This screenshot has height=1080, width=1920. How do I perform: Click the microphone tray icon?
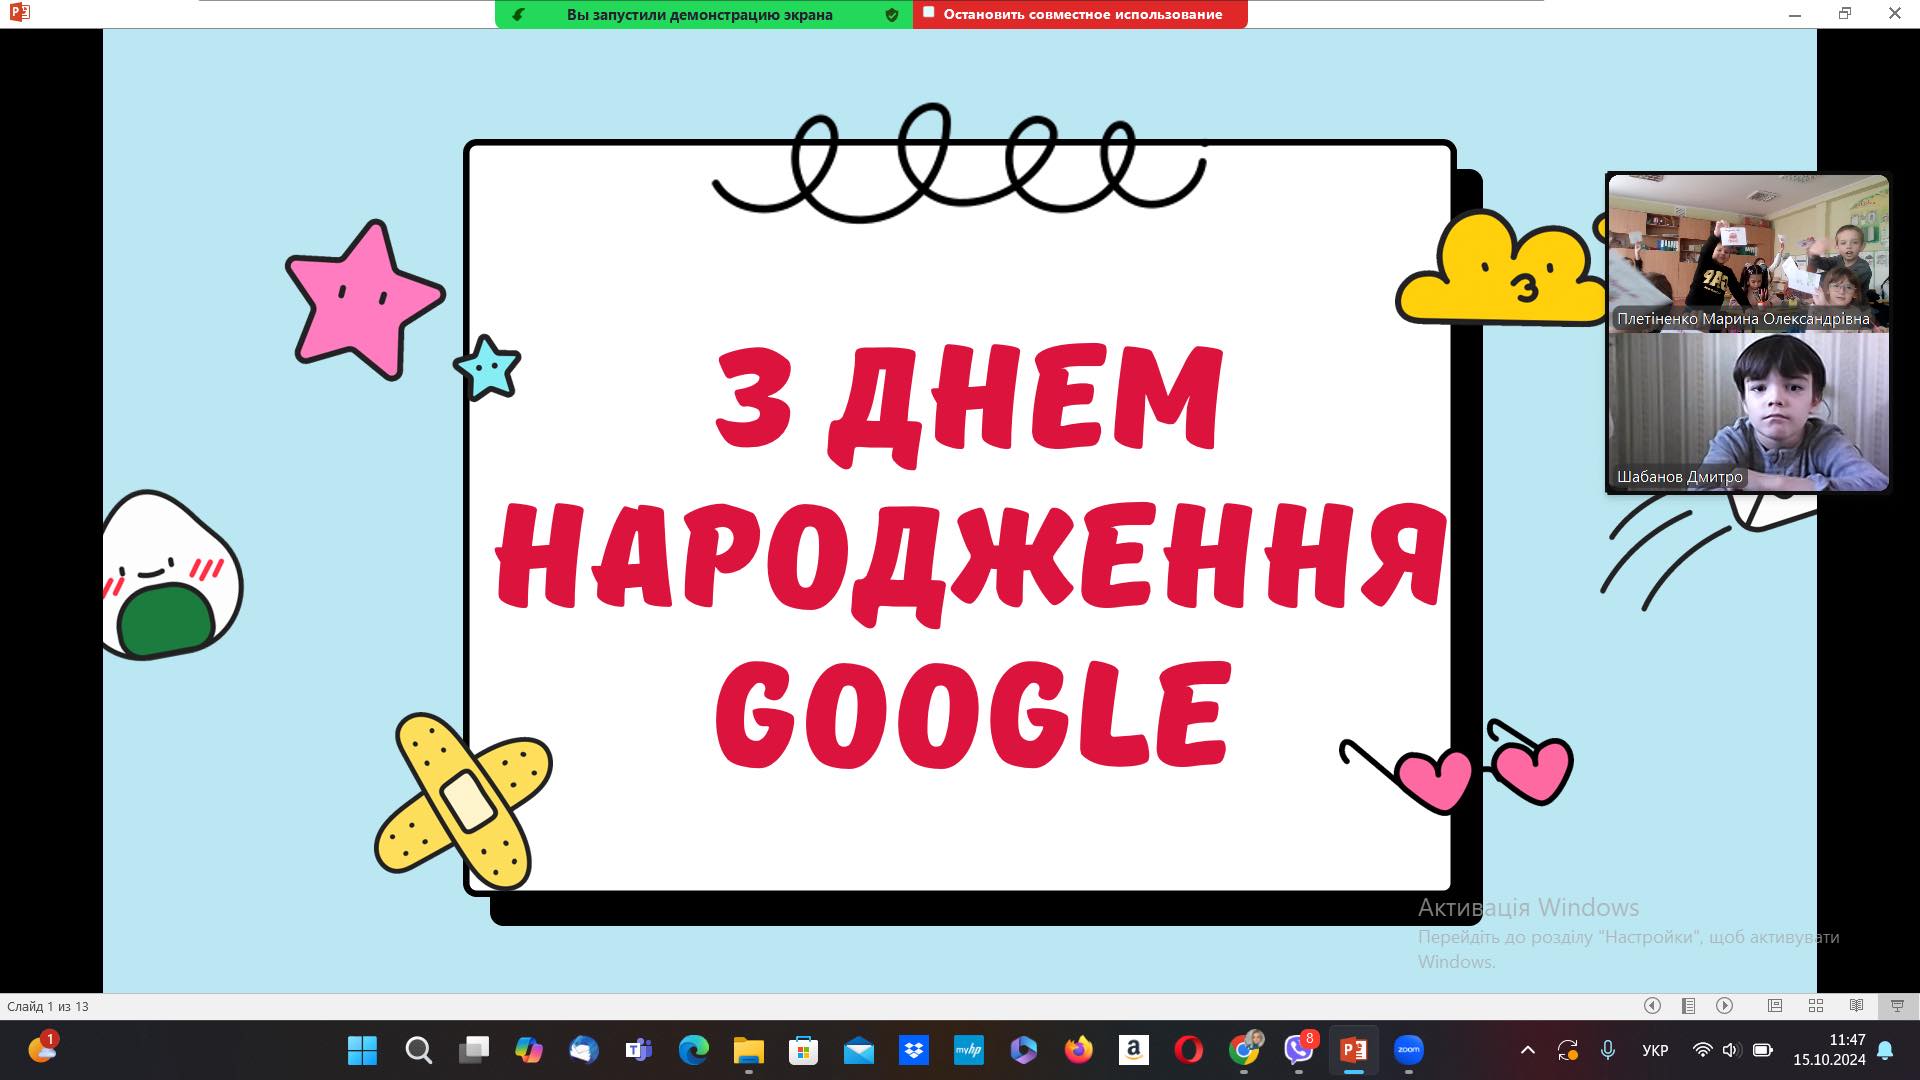tap(1608, 1050)
